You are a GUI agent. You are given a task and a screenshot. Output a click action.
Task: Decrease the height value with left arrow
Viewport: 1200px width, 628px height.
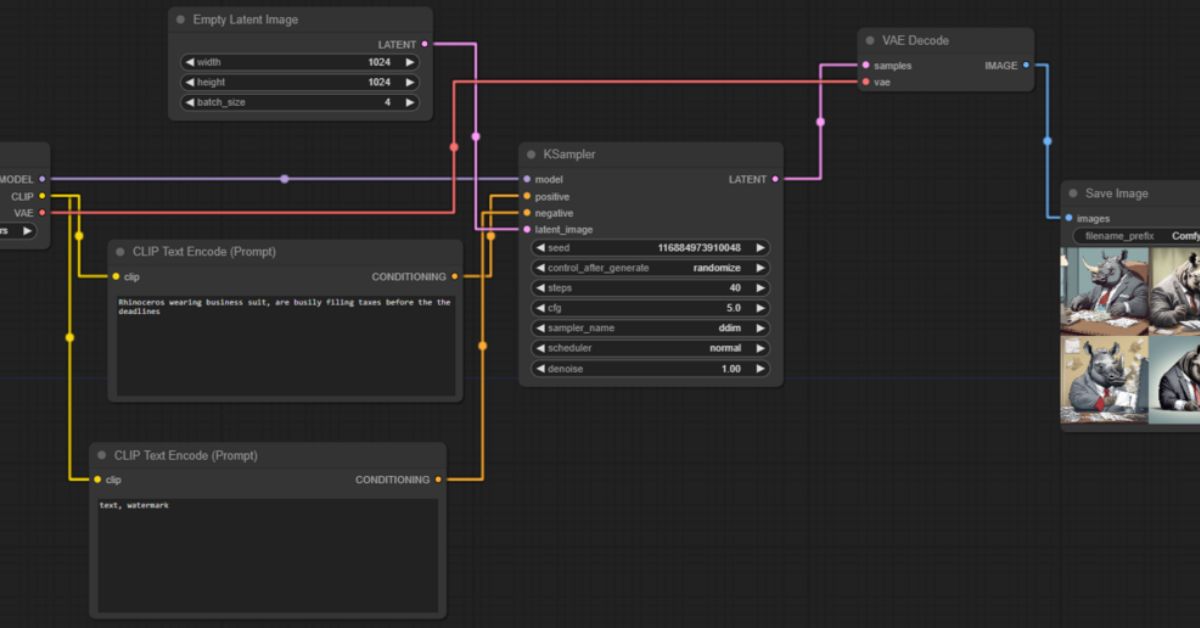coord(189,82)
